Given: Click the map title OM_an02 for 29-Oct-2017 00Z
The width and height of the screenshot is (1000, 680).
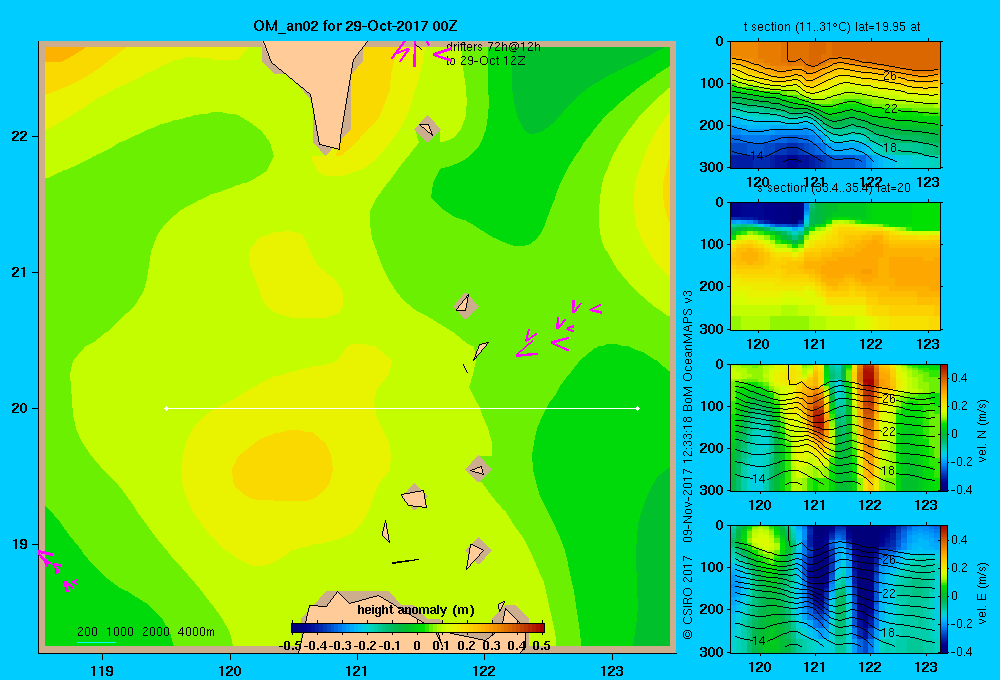Looking at the screenshot, I should [355, 26].
